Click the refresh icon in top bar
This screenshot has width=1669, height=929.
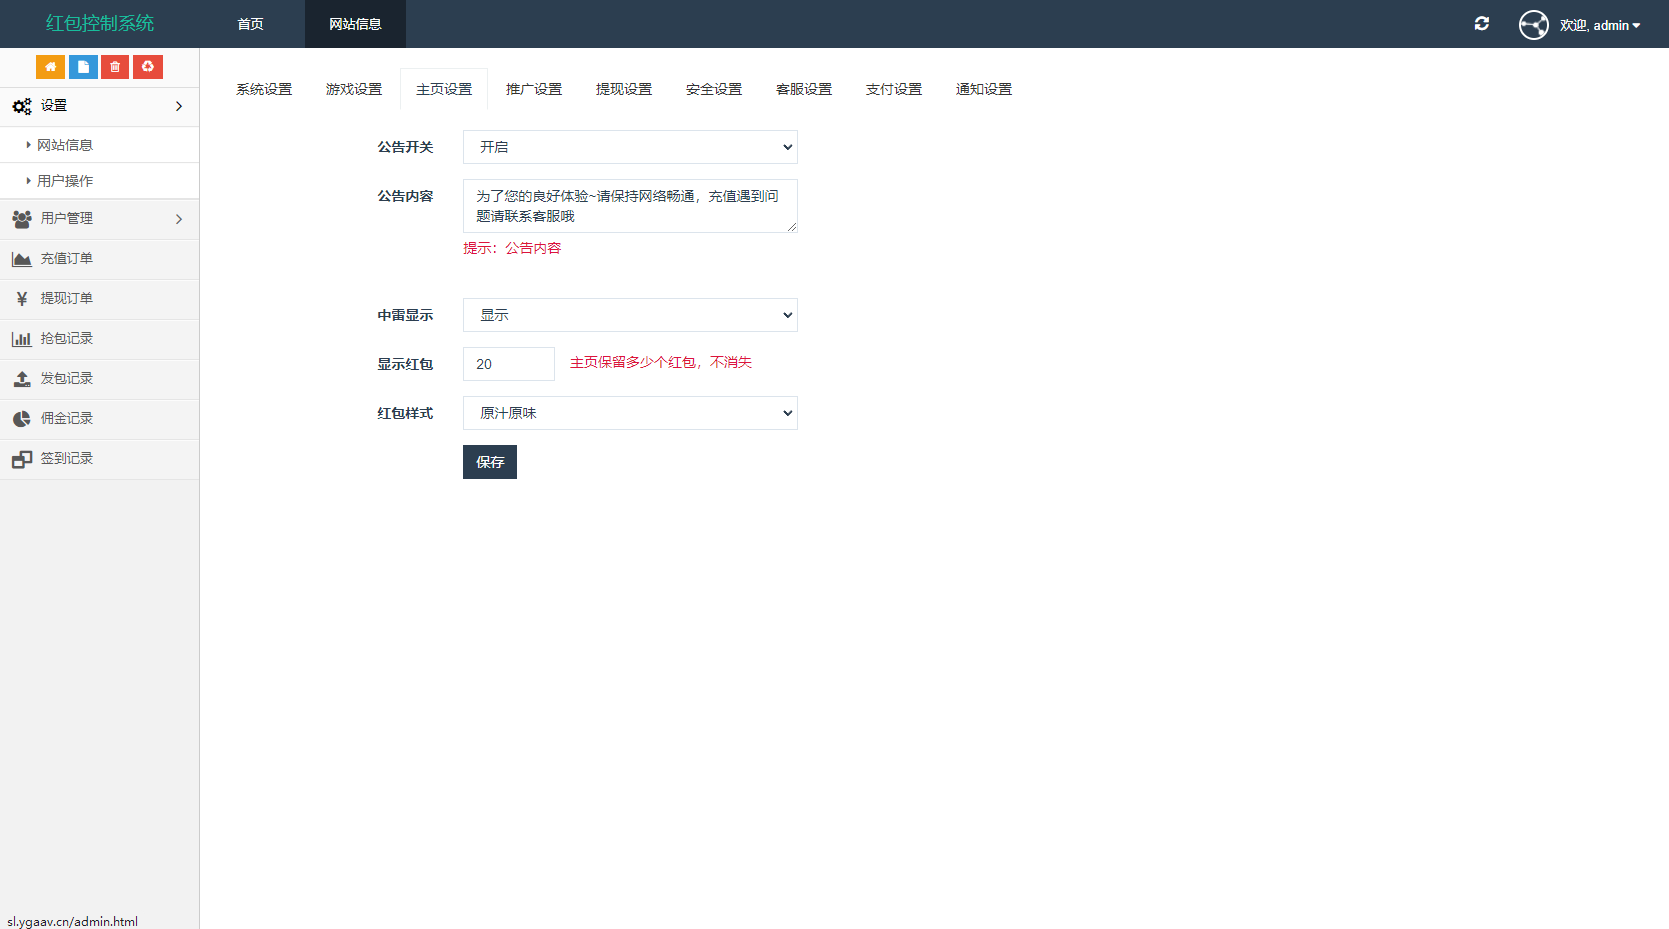(x=1482, y=23)
